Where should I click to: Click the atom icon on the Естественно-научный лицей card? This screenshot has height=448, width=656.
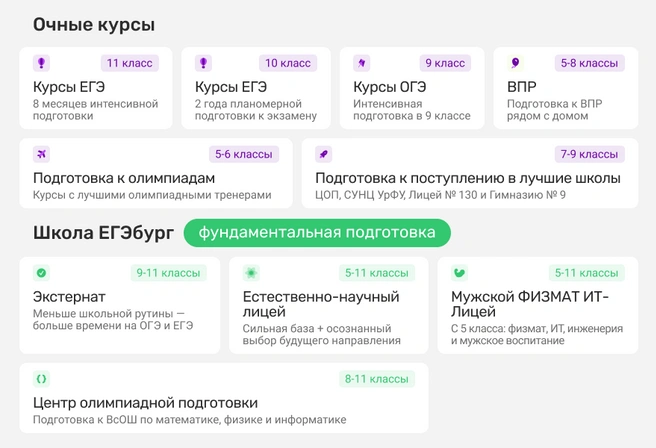[x=251, y=273]
